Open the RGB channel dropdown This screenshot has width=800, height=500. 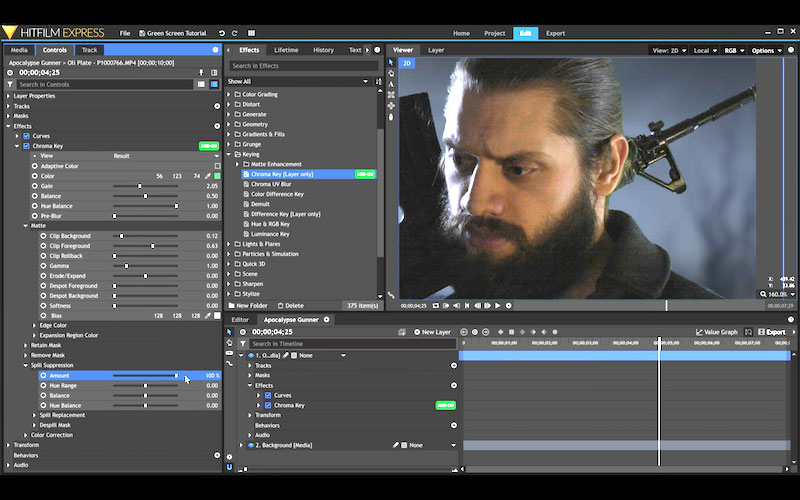coord(734,51)
